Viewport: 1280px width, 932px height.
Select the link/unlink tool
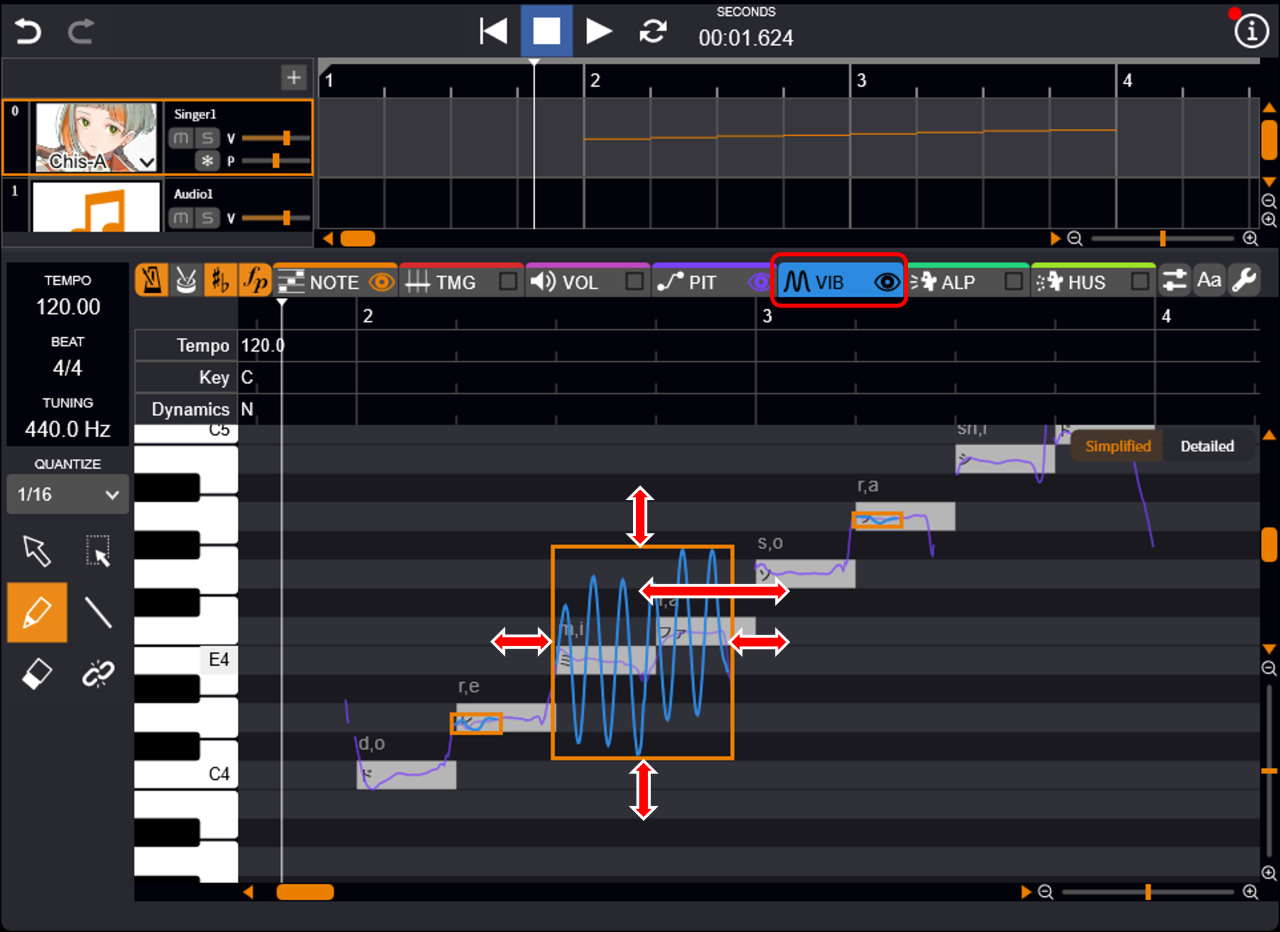[98, 674]
